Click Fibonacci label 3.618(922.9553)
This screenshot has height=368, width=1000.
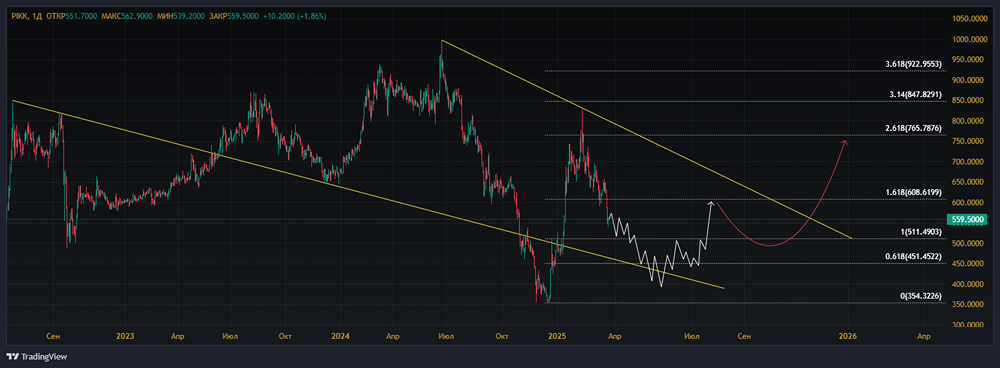912,64
